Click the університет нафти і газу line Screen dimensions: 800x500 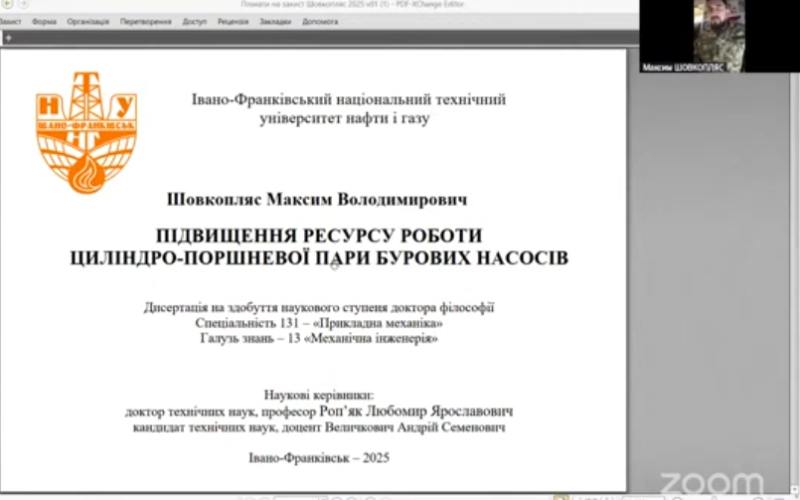[x=345, y=118]
